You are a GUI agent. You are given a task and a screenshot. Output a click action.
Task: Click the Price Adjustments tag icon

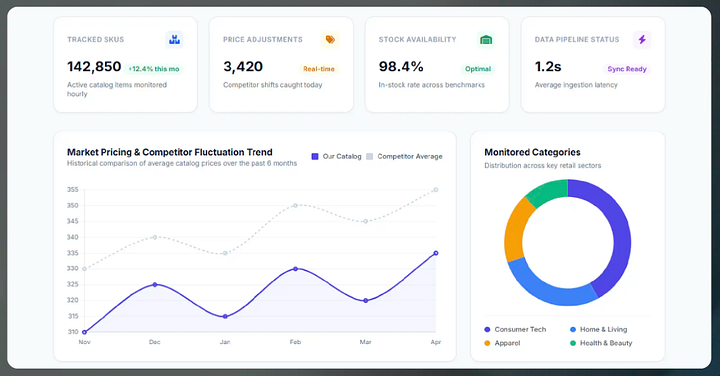pos(330,39)
